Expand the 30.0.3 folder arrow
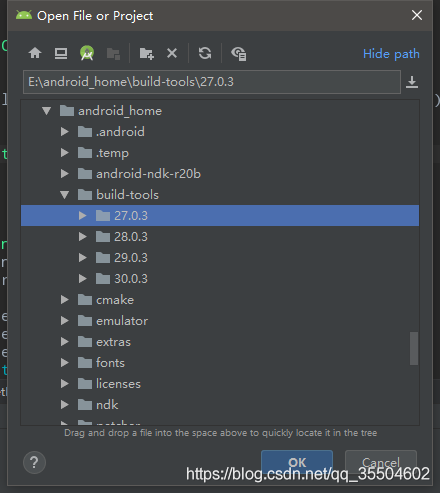 [x=83, y=279]
